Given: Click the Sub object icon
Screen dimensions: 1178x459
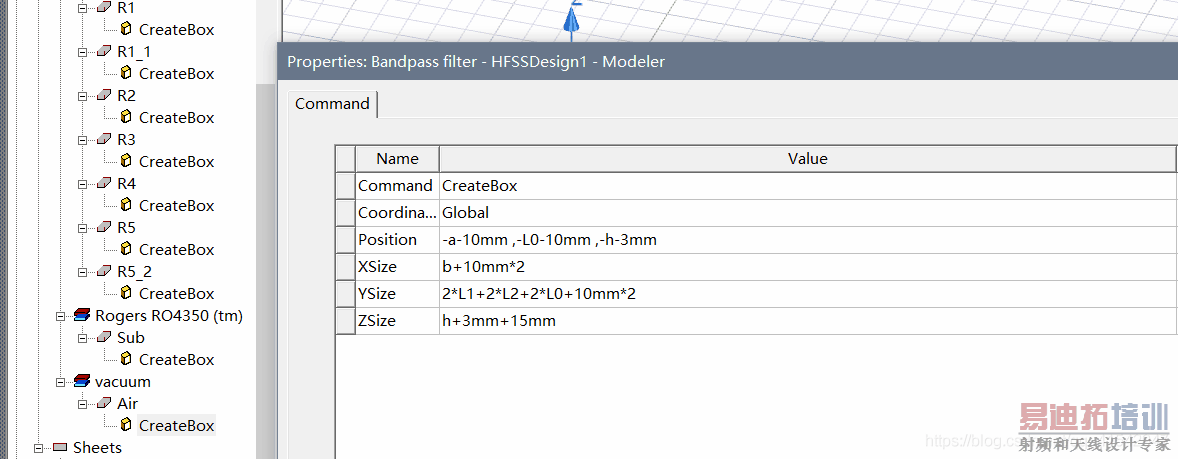Looking at the screenshot, I should pos(104,337).
